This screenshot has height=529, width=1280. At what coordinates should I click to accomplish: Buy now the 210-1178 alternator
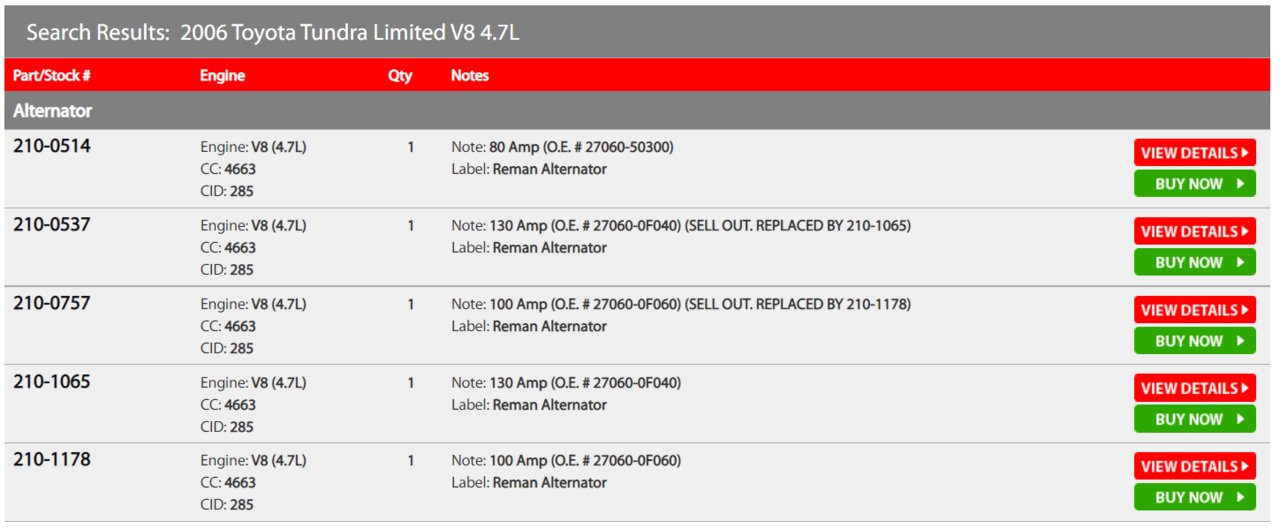click(x=1195, y=497)
